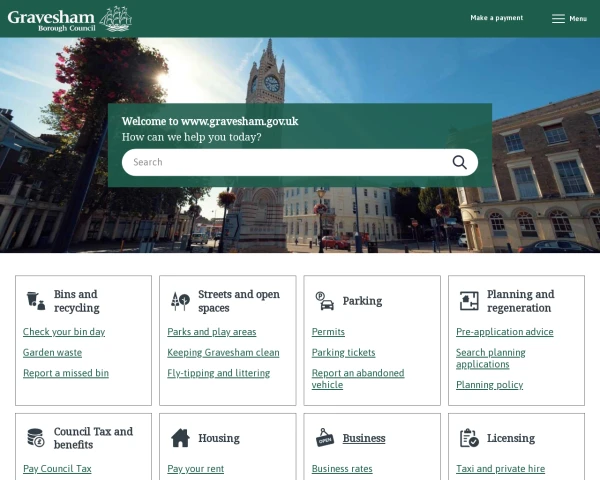The width and height of the screenshot is (600, 480).
Task: Open the Menu text label
Action: coord(578,18)
